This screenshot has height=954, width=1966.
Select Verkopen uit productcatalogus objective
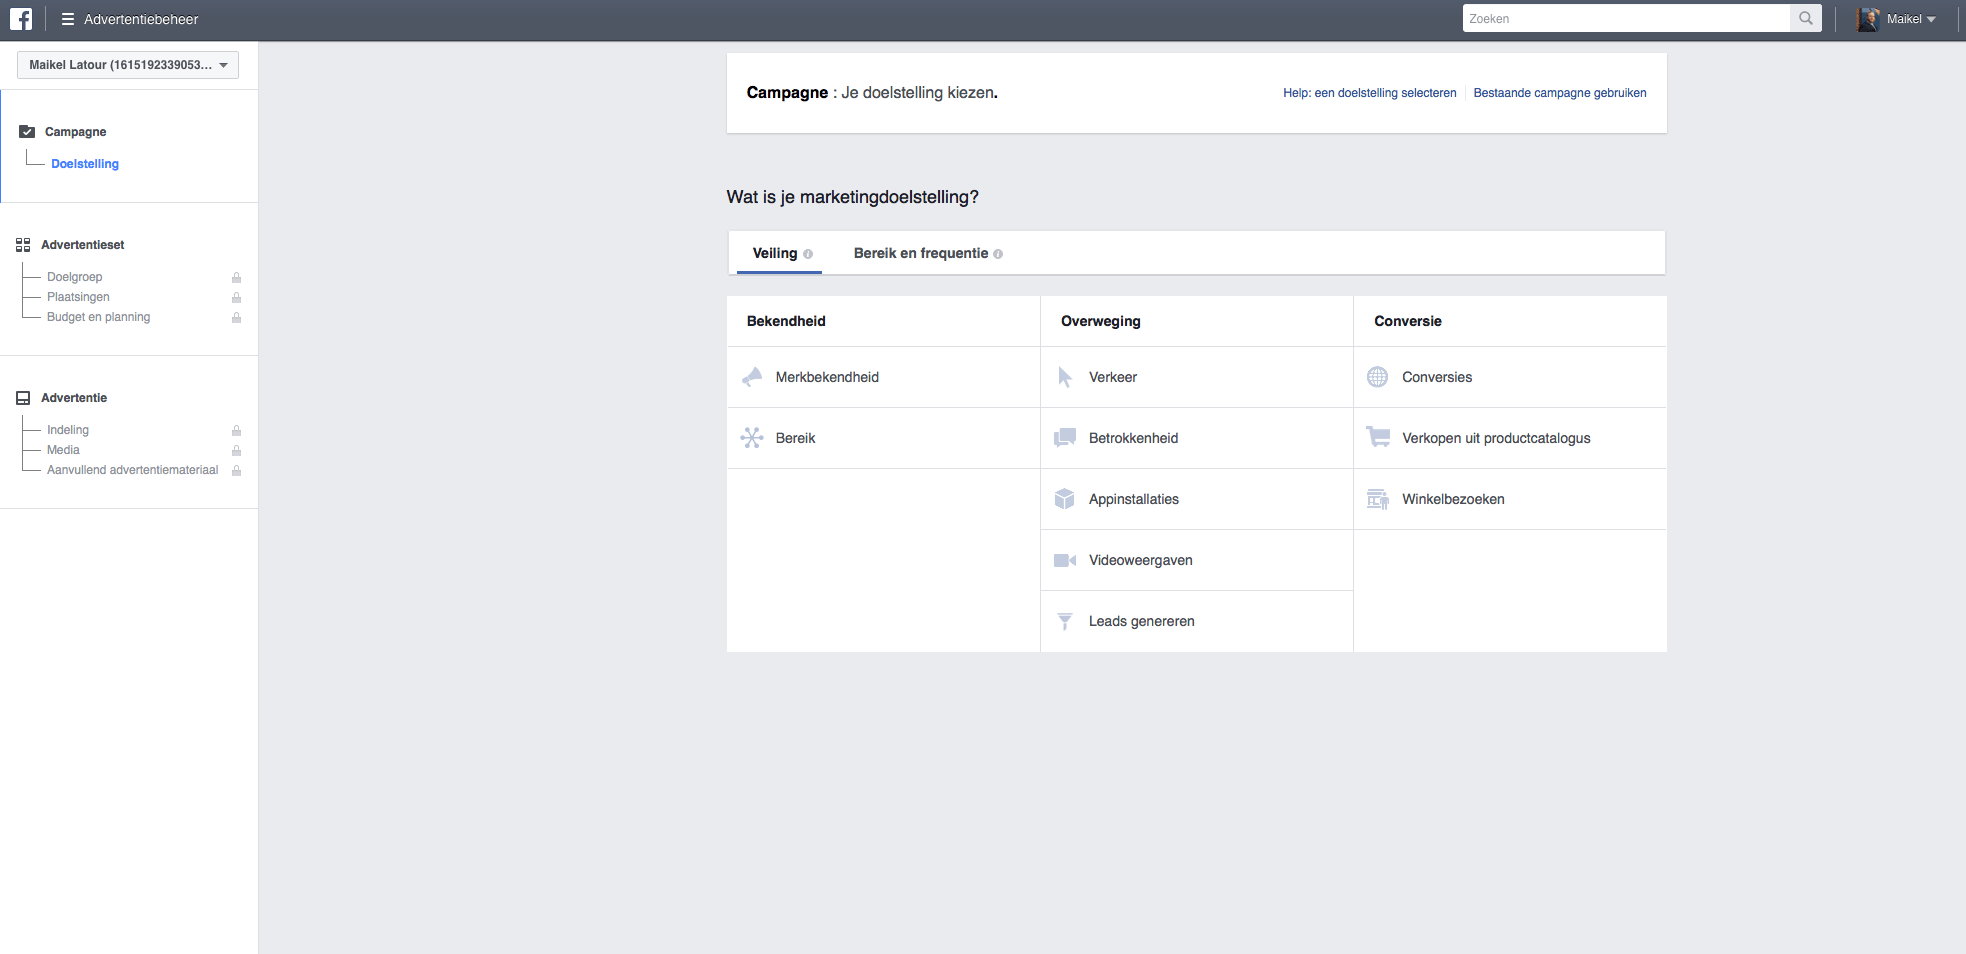pyautogui.click(x=1510, y=438)
